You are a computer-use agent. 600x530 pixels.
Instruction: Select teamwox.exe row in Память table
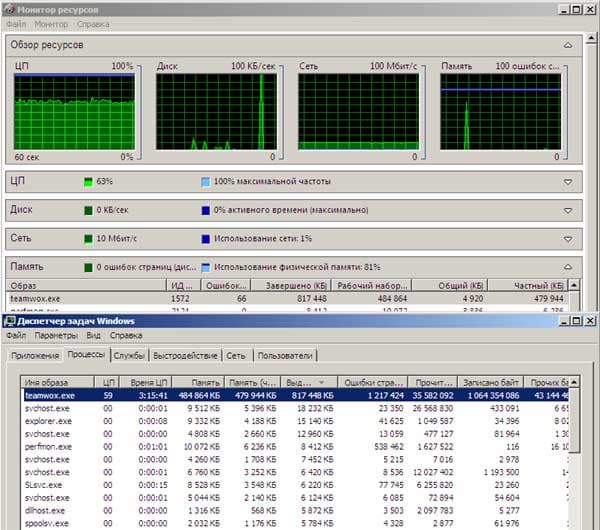pyautogui.click(x=287, y=298)
